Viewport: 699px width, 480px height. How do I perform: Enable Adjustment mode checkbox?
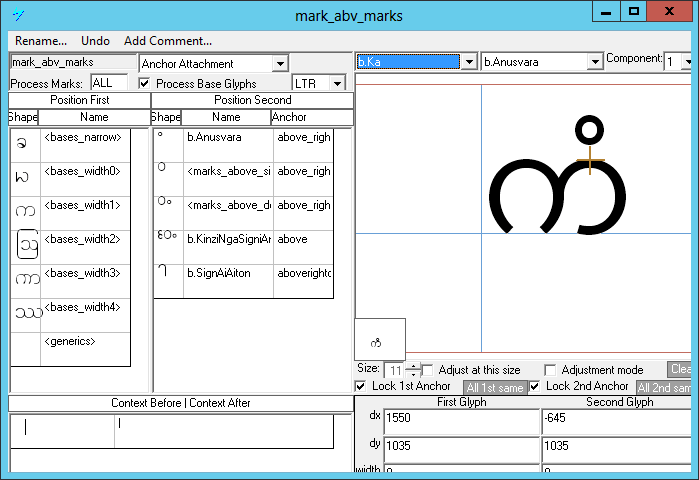pyautogui.click(x=550, y=370)
